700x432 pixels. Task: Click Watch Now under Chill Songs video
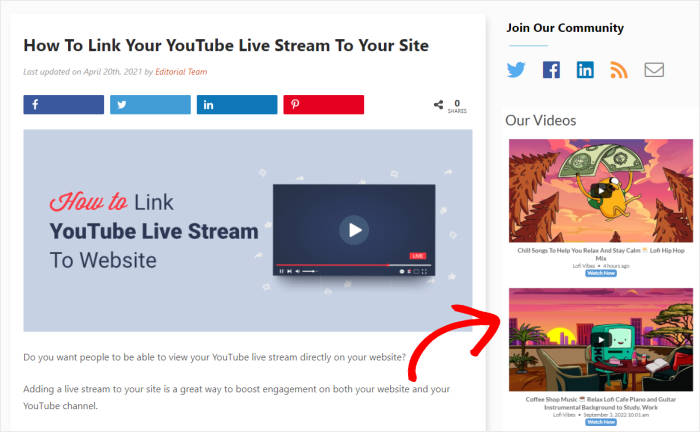601,273
